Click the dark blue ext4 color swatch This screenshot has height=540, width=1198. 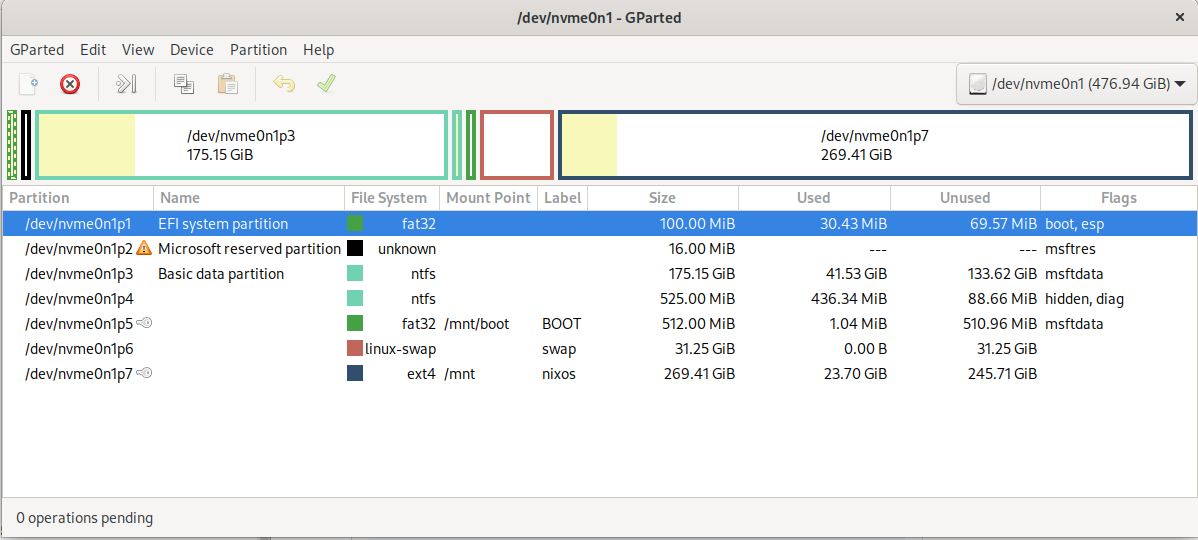click(x=355, y=373)
